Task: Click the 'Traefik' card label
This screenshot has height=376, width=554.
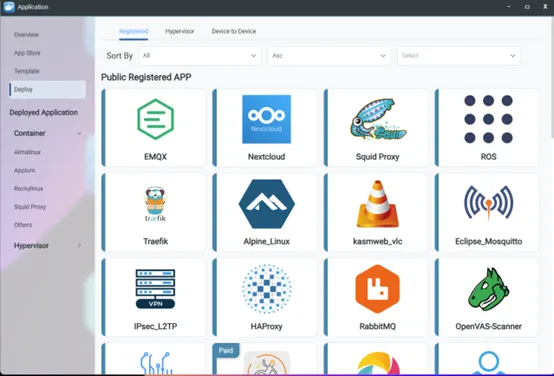Action: click(x=155, y=241)
